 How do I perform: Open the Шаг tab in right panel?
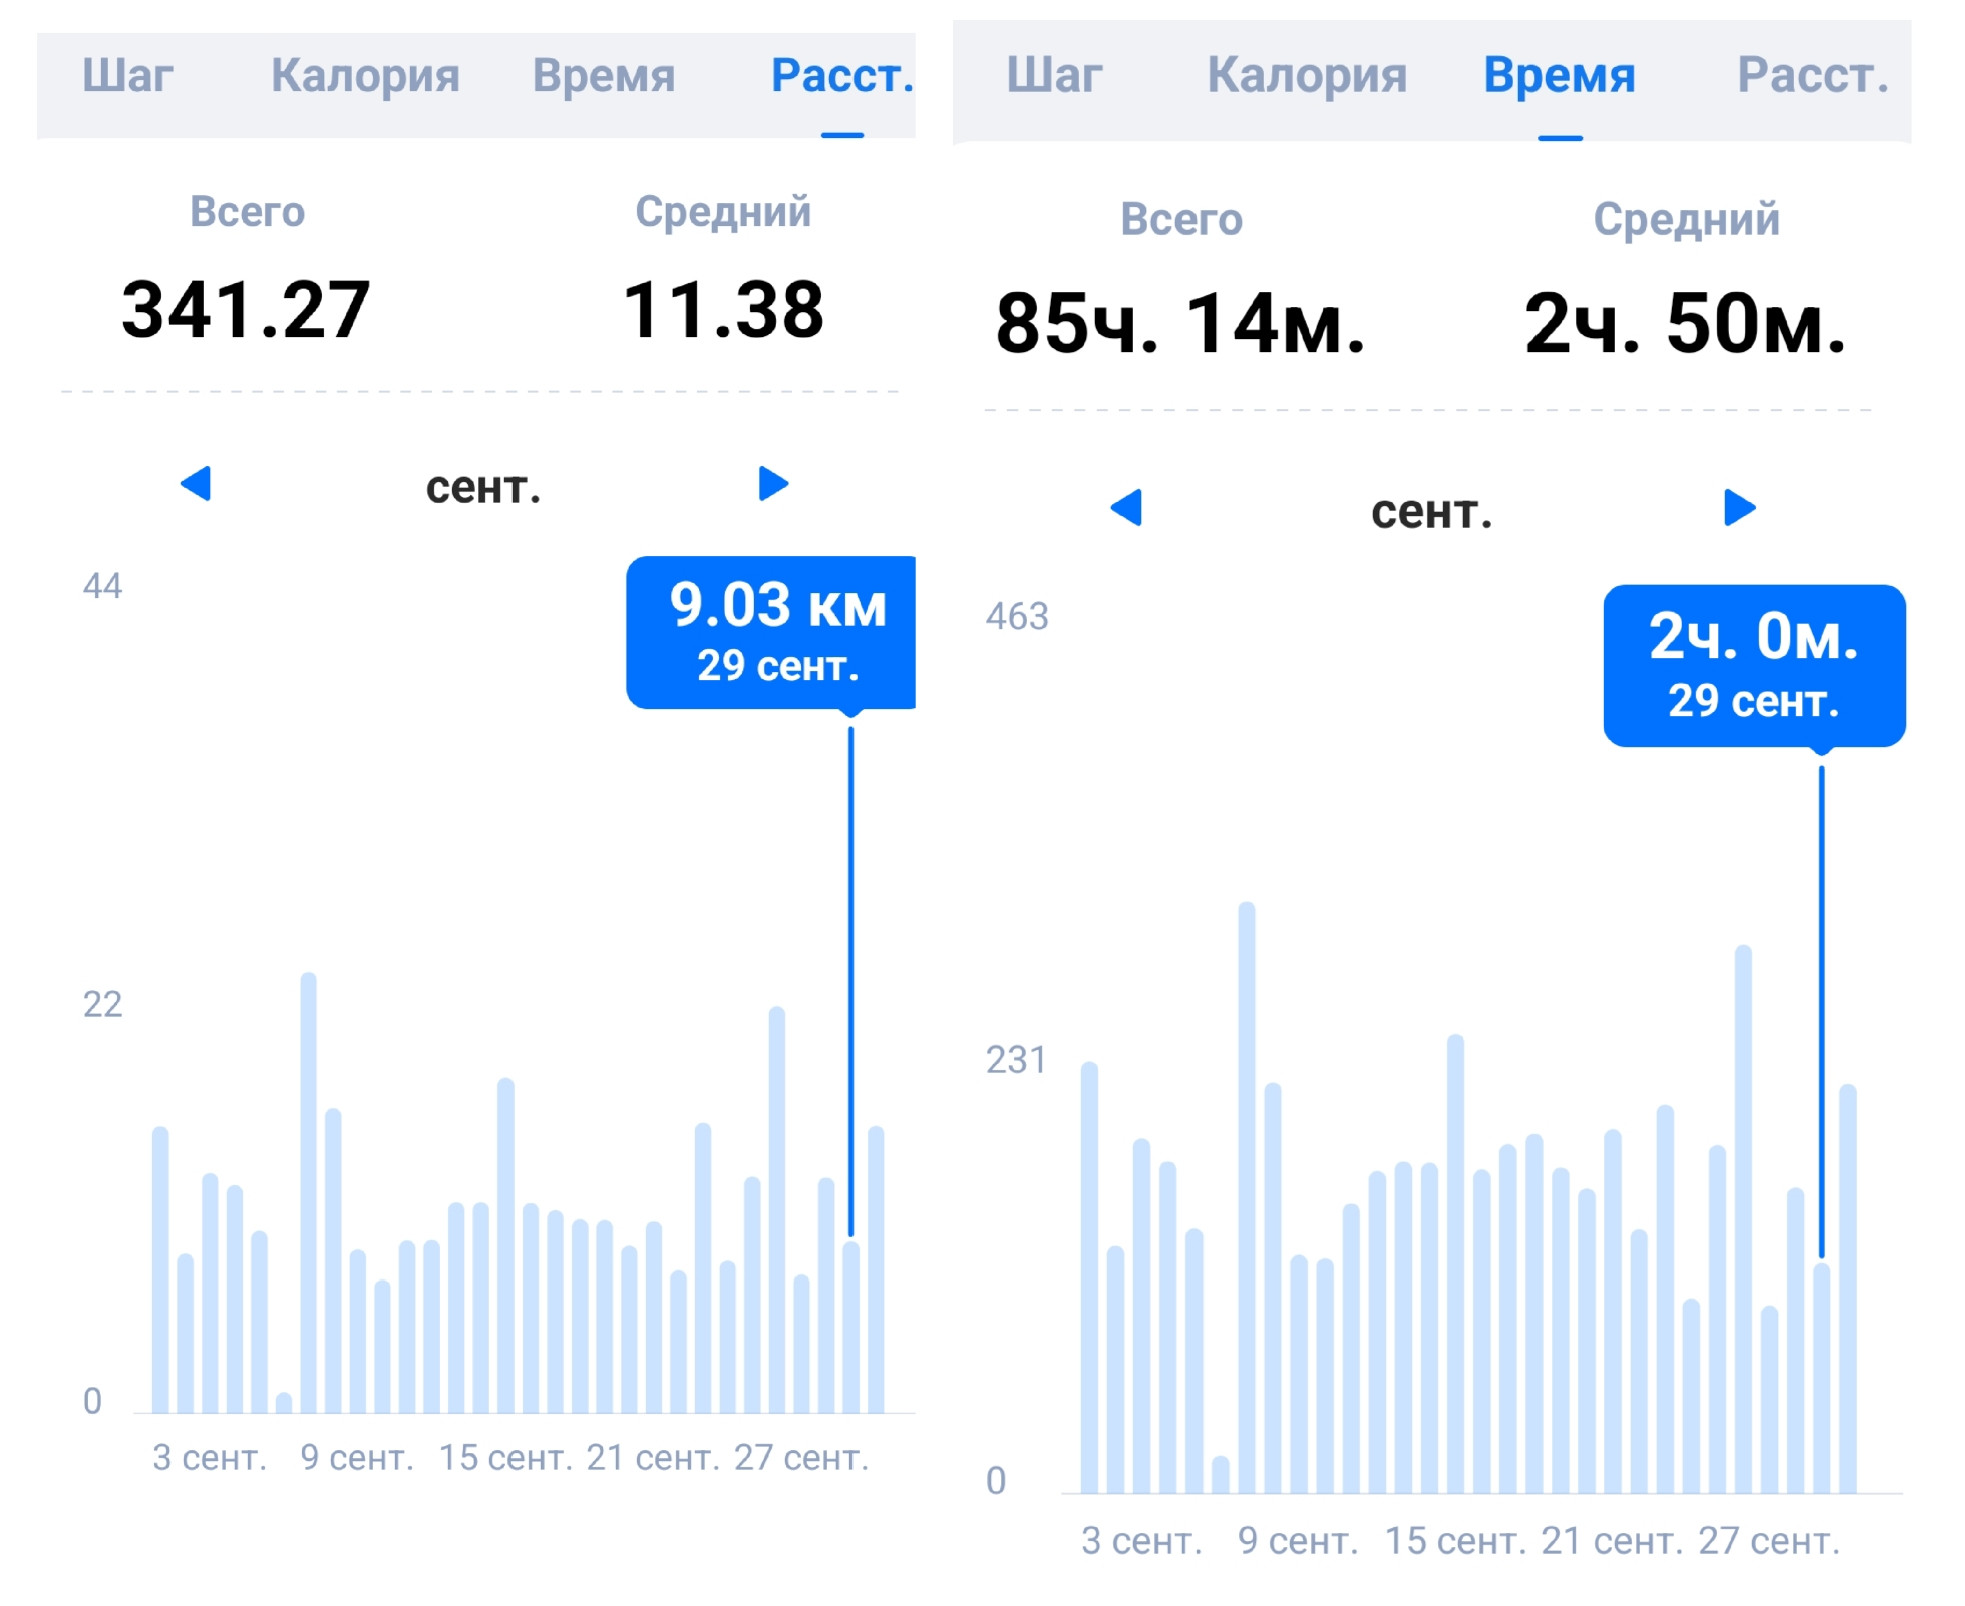[1054, 75]
